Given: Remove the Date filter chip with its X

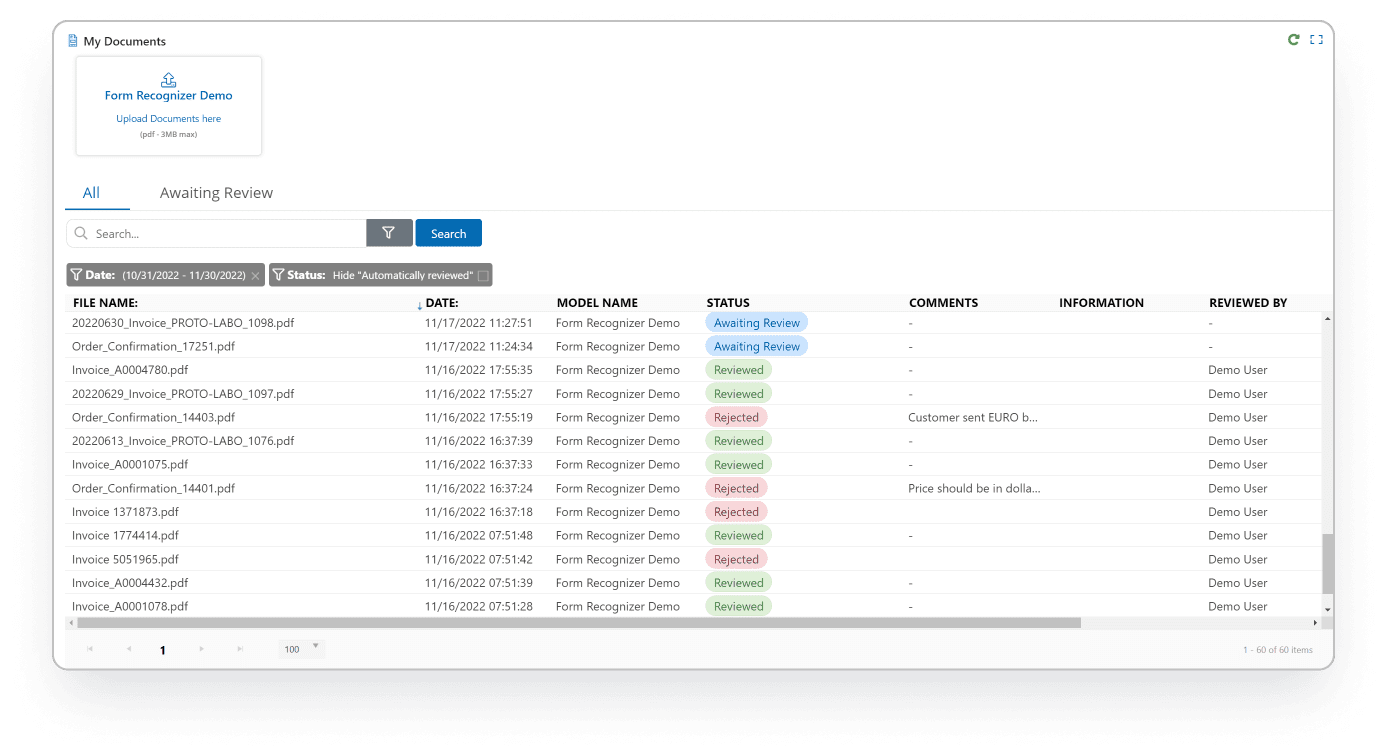Looking at the screenshot, I should [x=257, y=275].
